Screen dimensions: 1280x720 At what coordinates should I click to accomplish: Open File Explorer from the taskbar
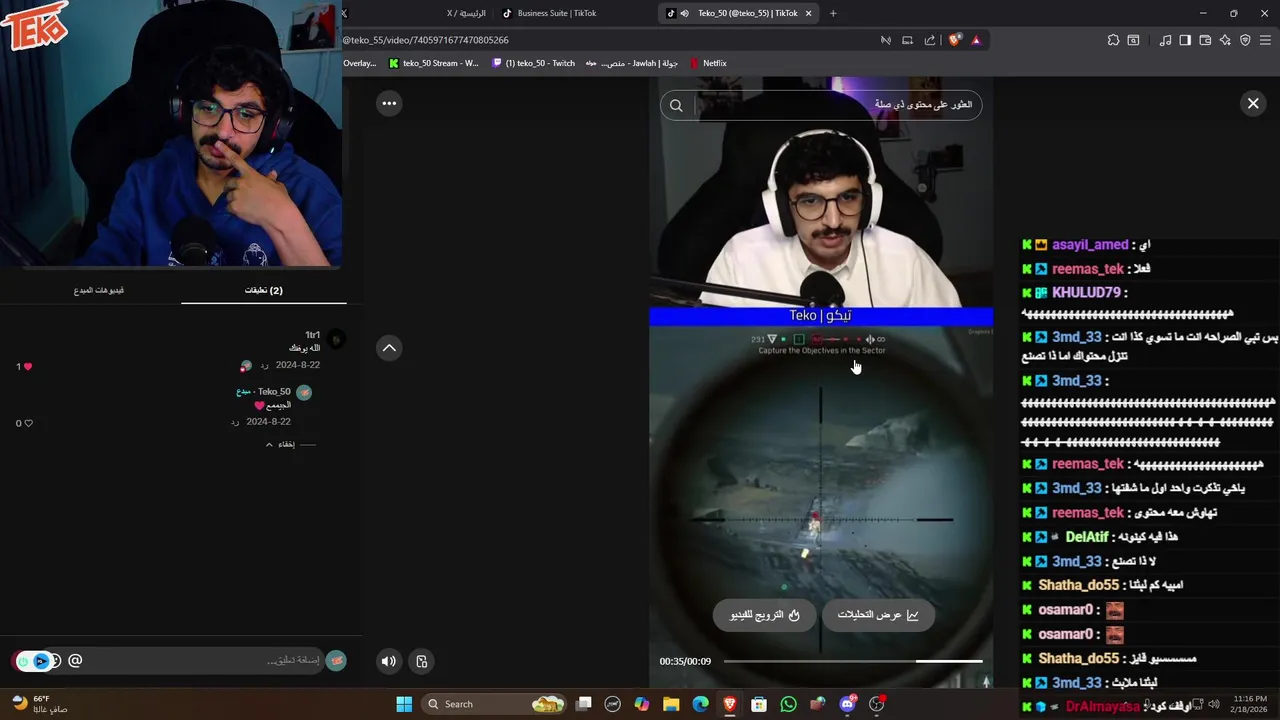tap(671, 704)
